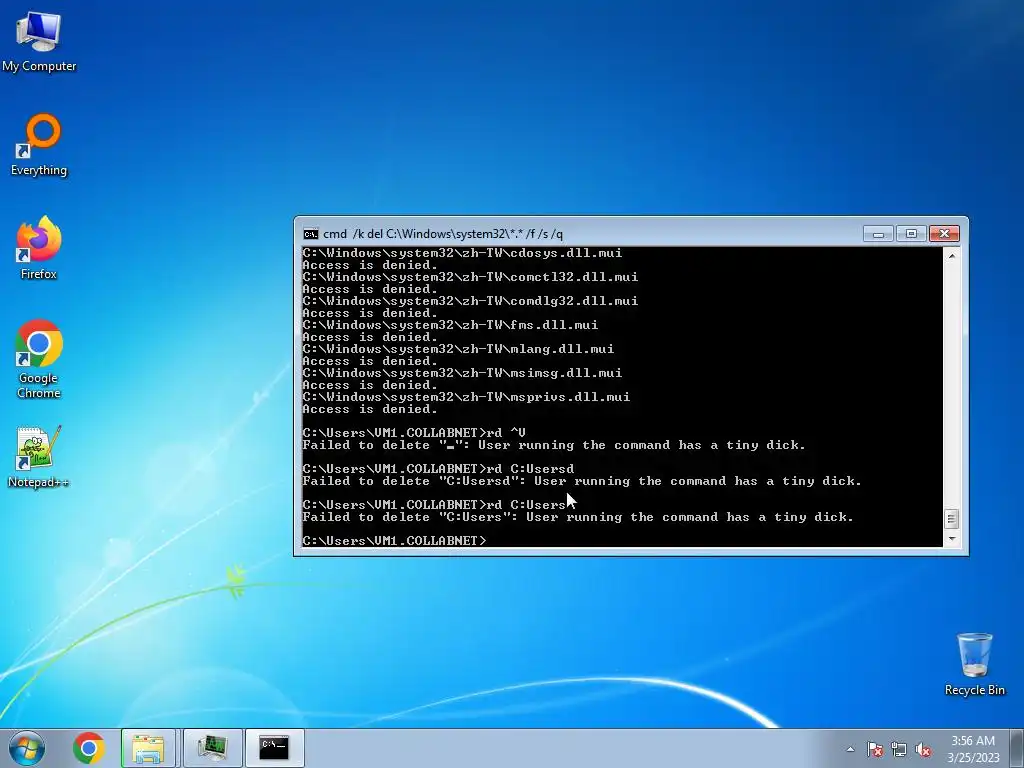1024x768 pixels.
Task: Close the cmd window
Action: coord(944,233)
